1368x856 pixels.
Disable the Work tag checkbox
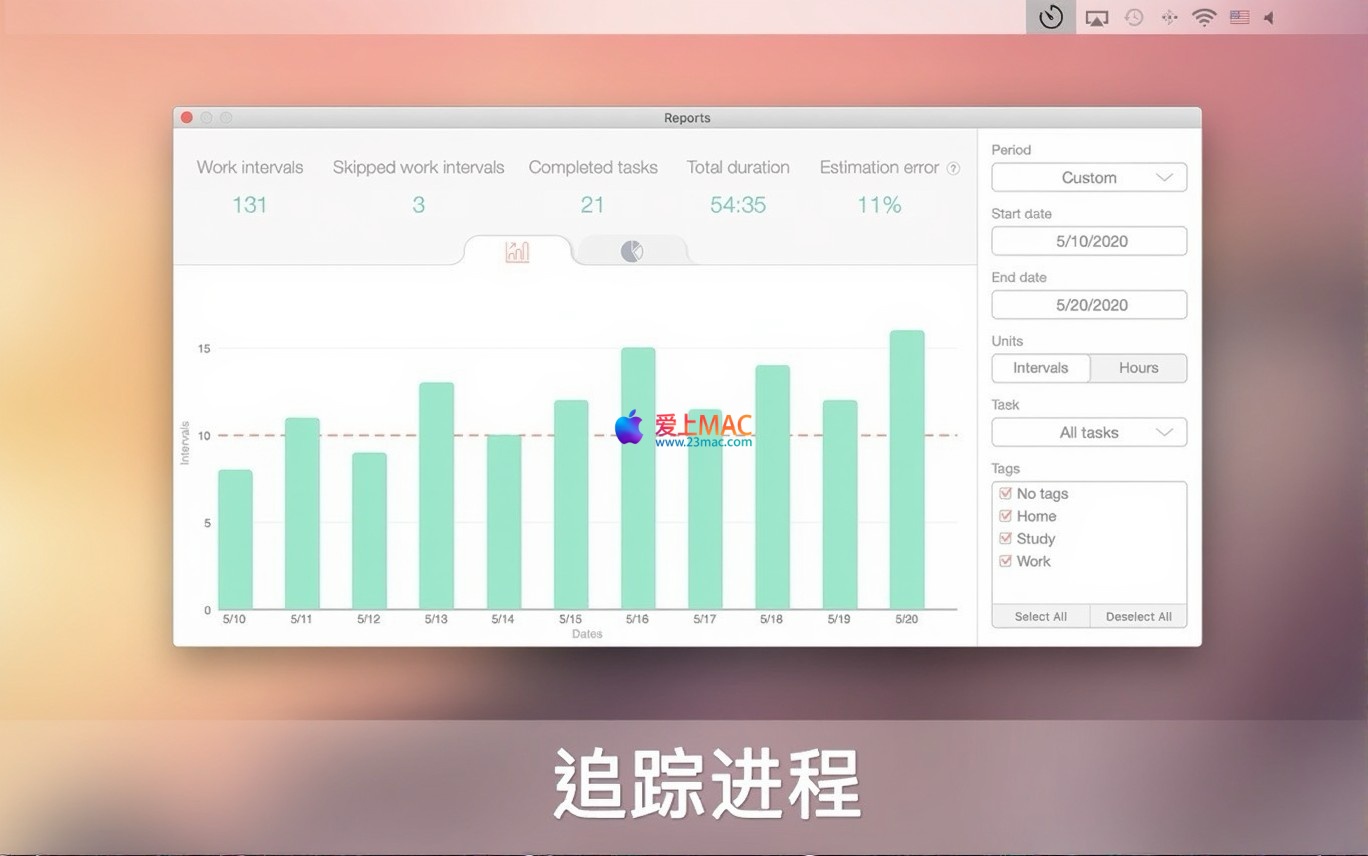(1006, 561)
